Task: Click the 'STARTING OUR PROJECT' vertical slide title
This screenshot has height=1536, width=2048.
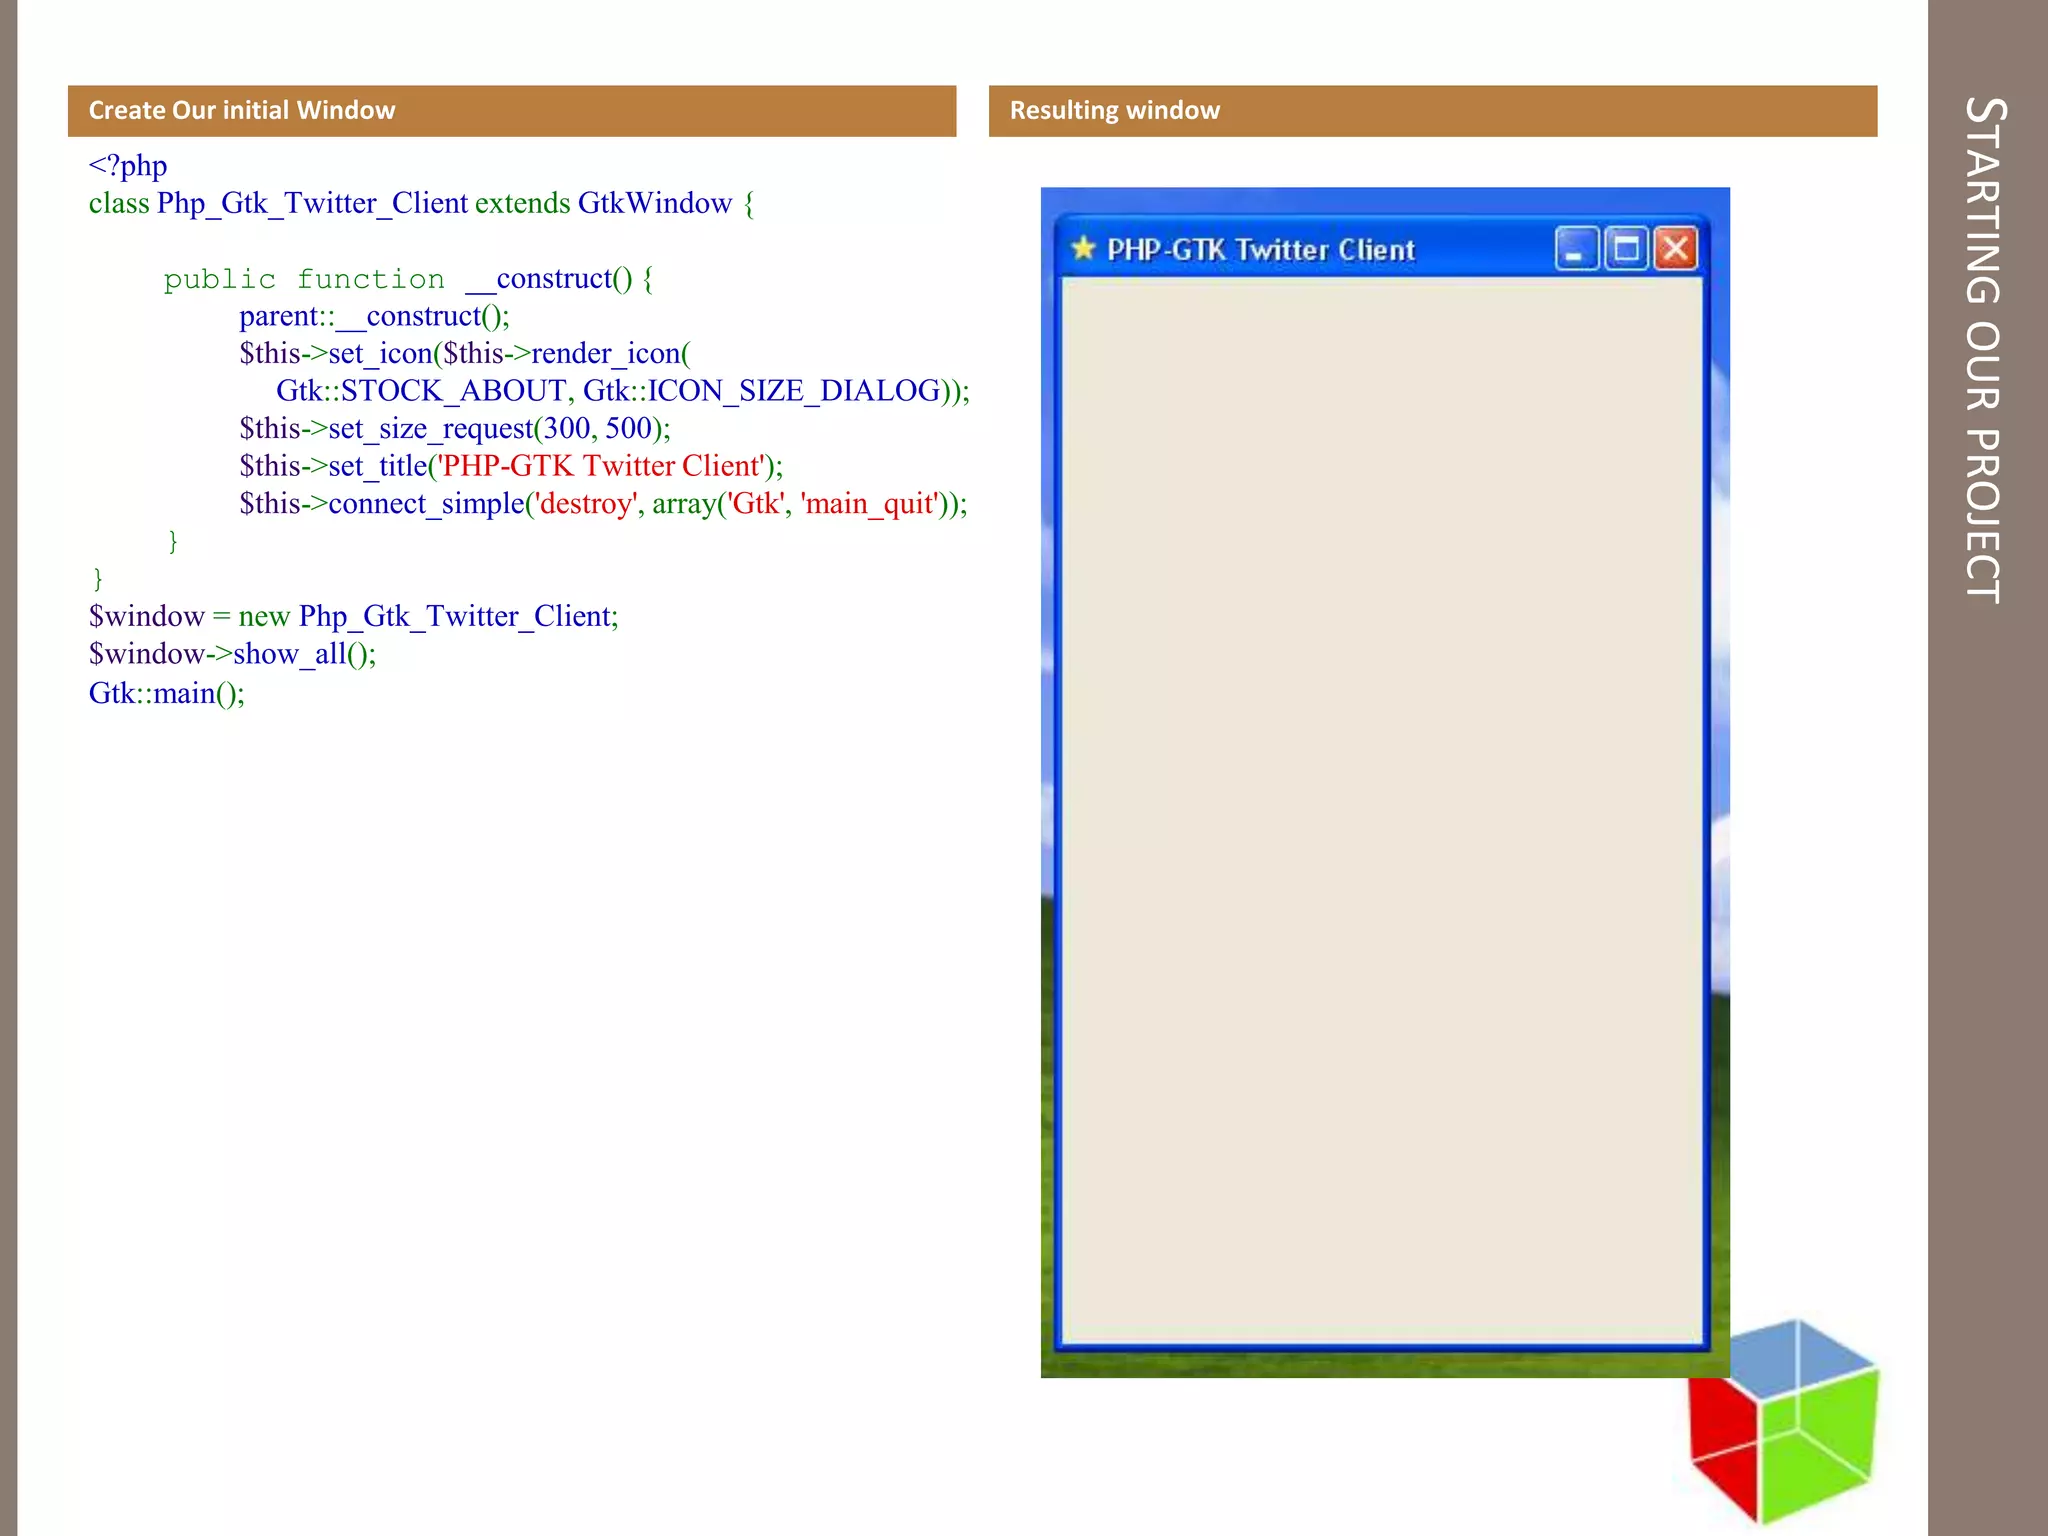Action: (x=1985, y=349)
